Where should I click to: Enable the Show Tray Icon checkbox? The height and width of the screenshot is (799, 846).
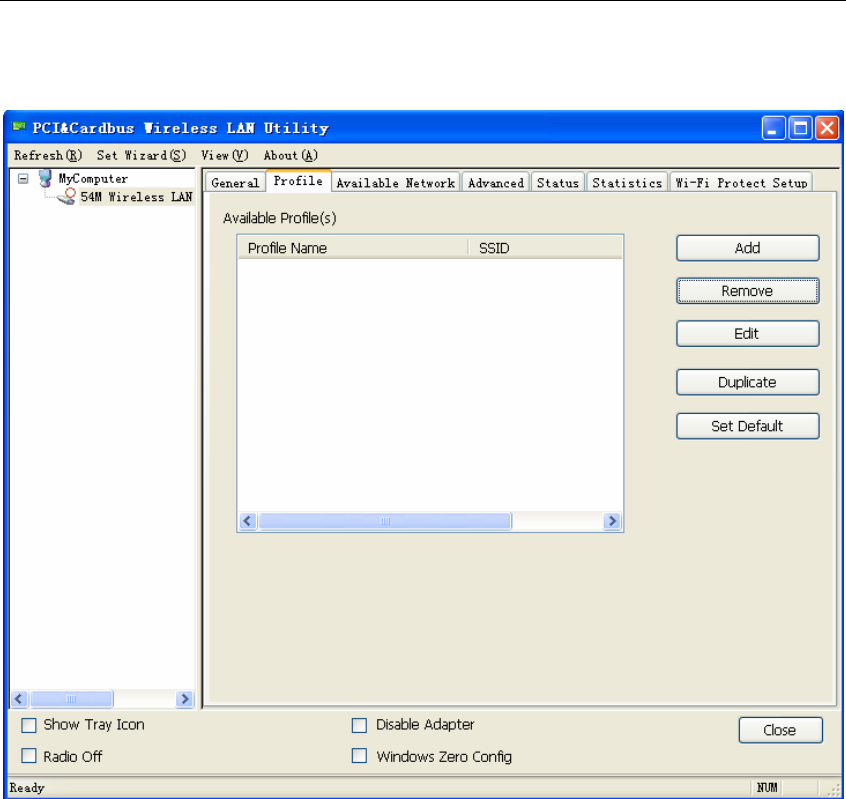(29, 725)
